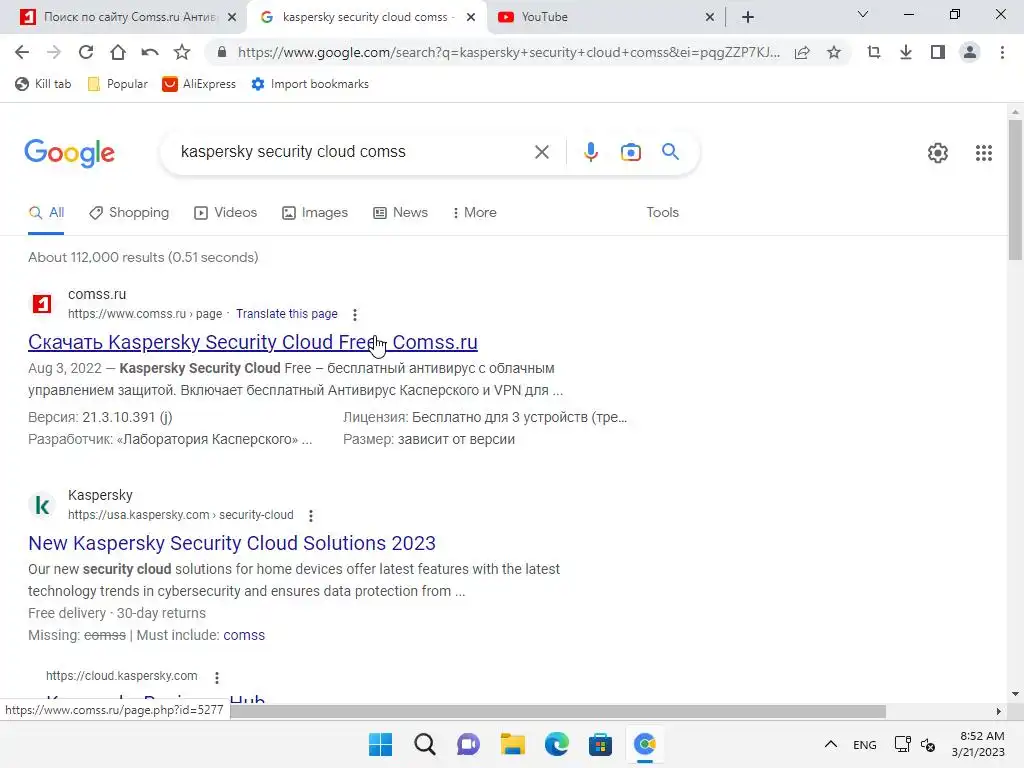Open Скачать Kaspersky Security Cloud Free link
1024x768 pixels.
point(253,342)
